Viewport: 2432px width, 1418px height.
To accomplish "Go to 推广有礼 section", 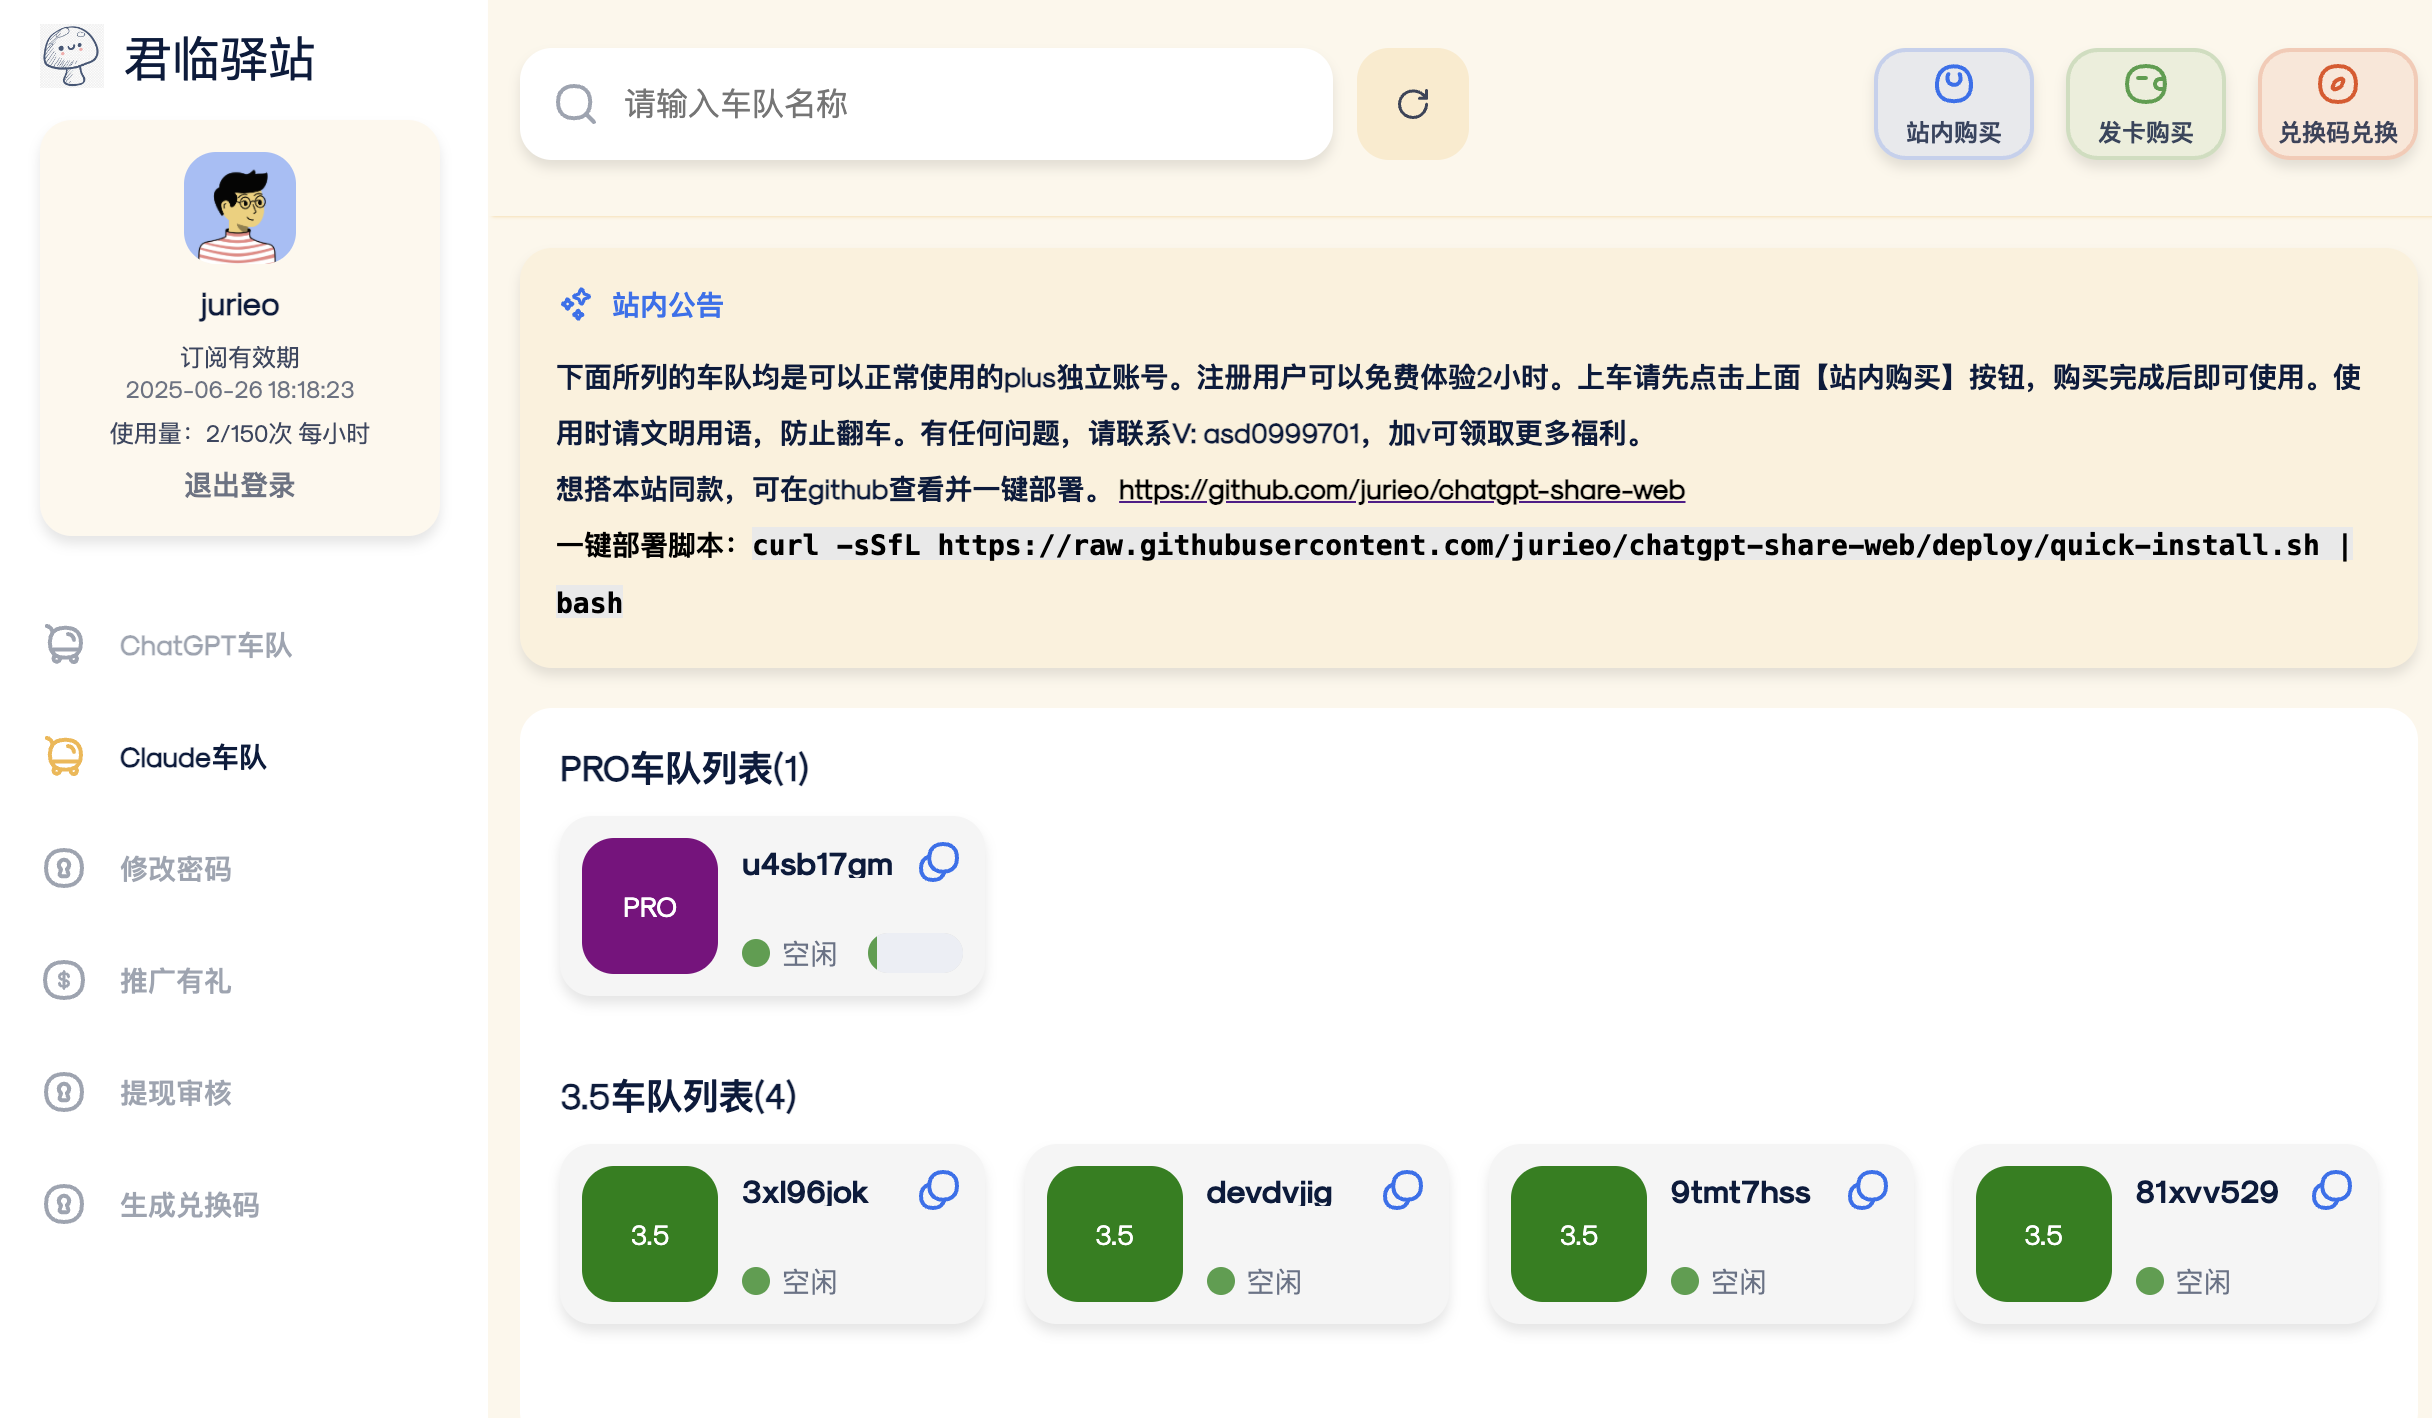I will click(175, 981).
